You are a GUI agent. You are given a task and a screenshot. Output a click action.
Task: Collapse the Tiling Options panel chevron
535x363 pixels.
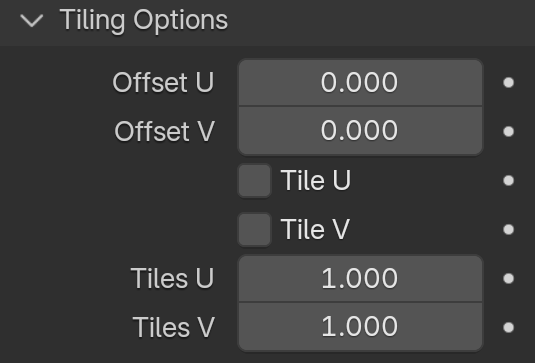point(32,20)
